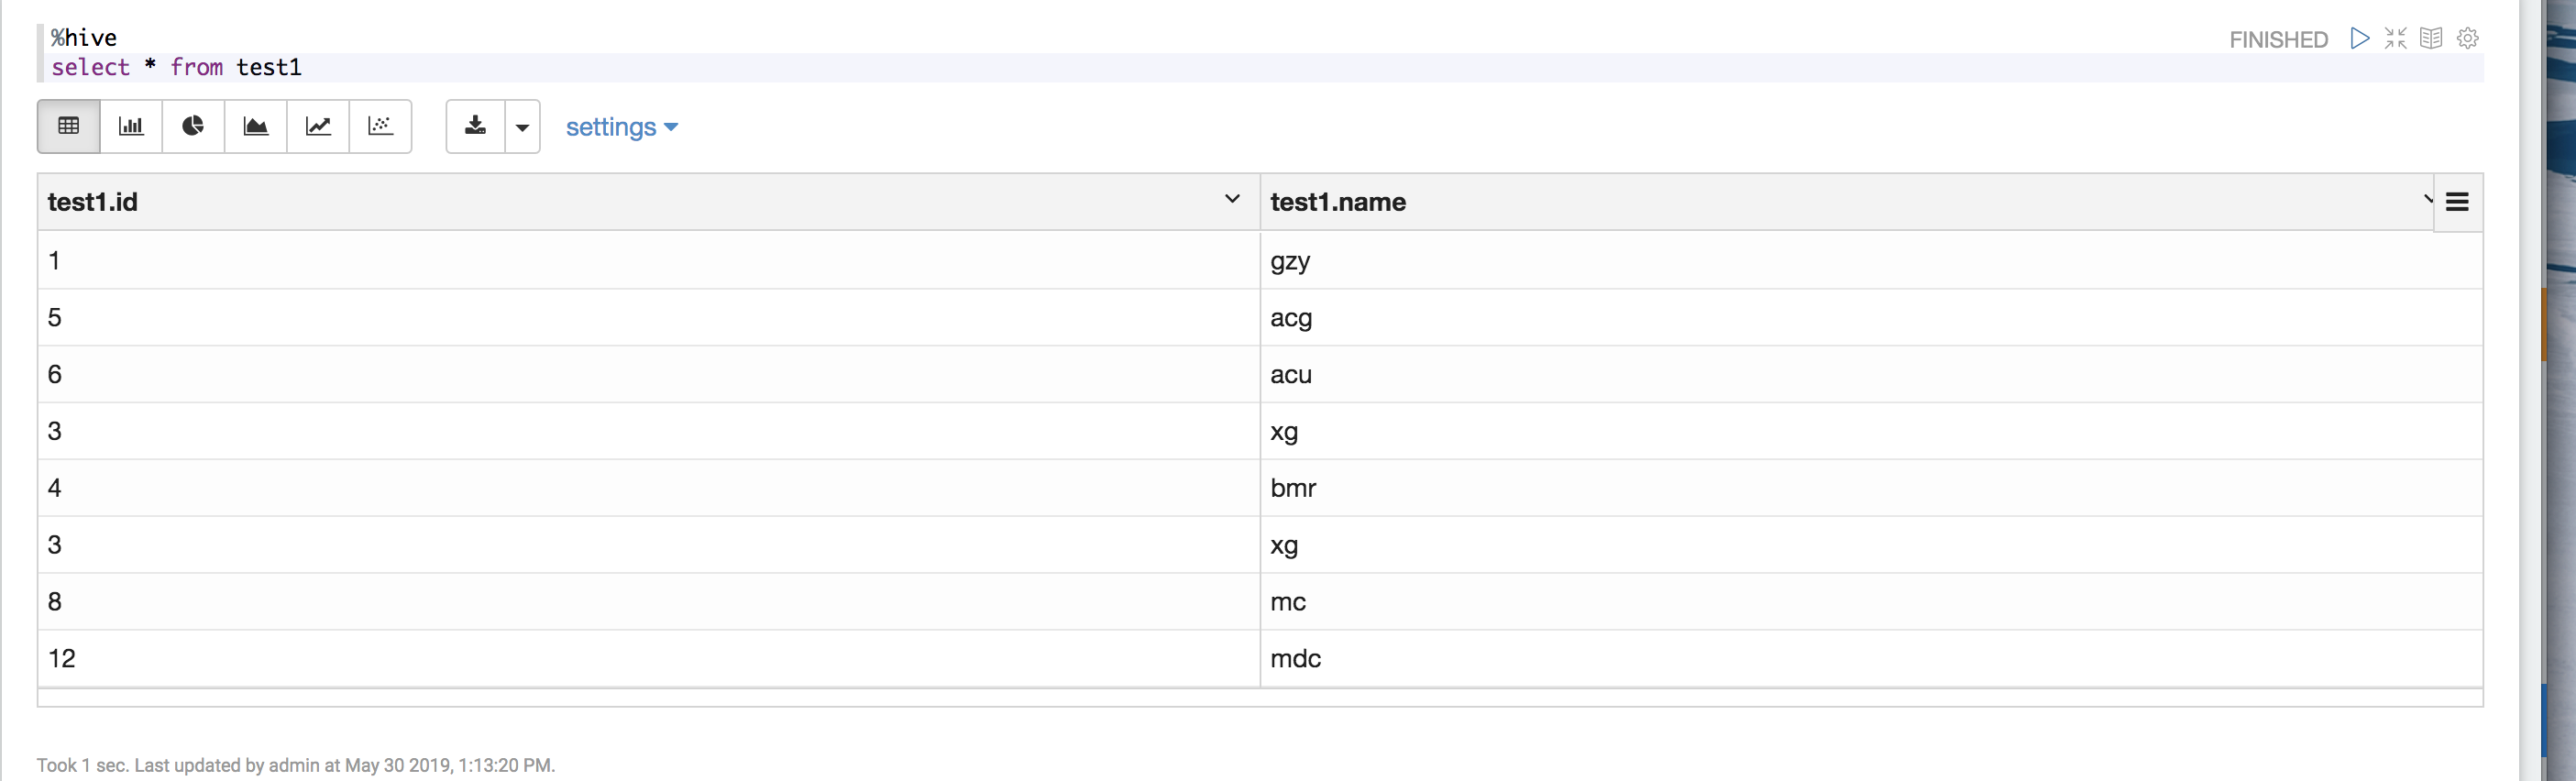Select cell with name acu
This screenshot has height=781, width=2576.
click(1871, 374)
